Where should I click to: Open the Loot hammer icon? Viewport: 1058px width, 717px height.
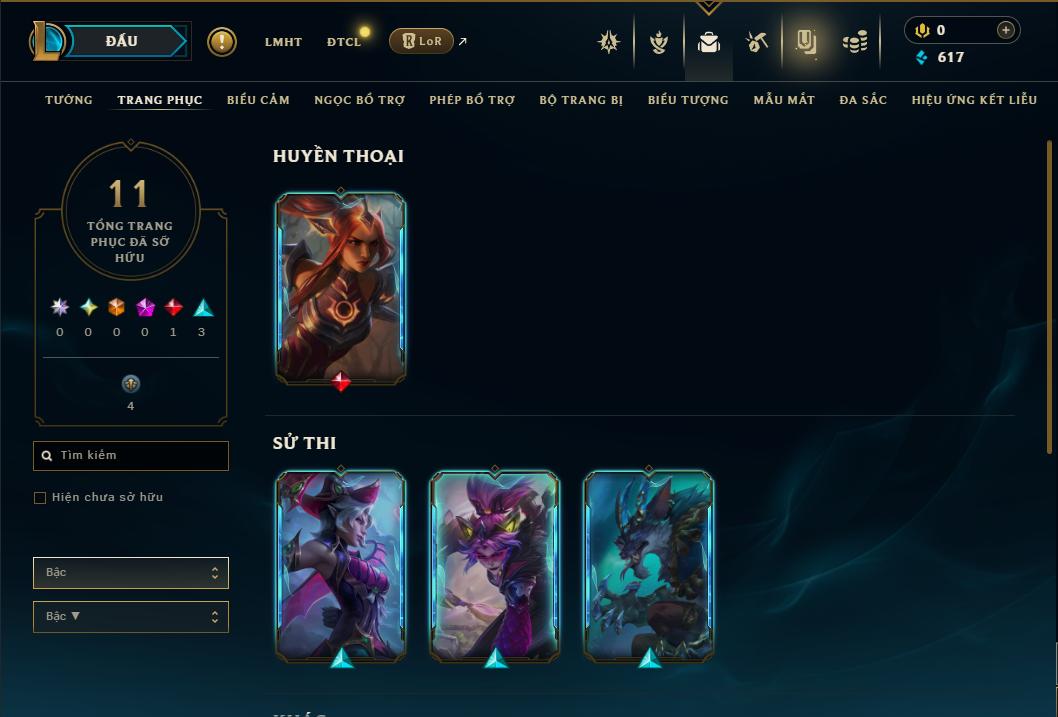757,42
